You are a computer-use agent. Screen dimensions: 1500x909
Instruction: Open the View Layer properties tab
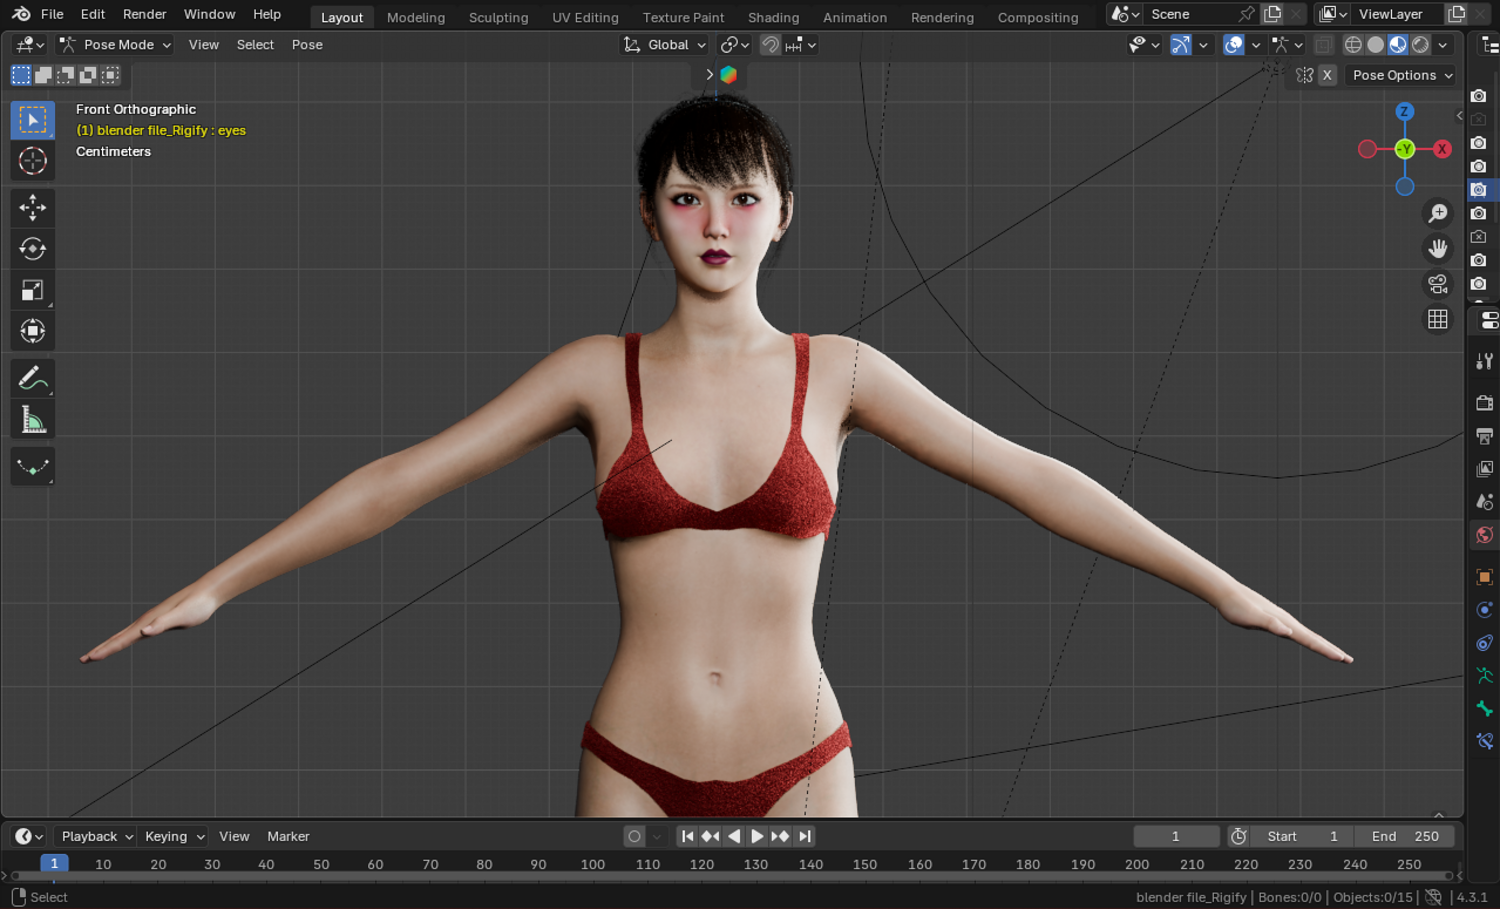tap(1485, 469)
